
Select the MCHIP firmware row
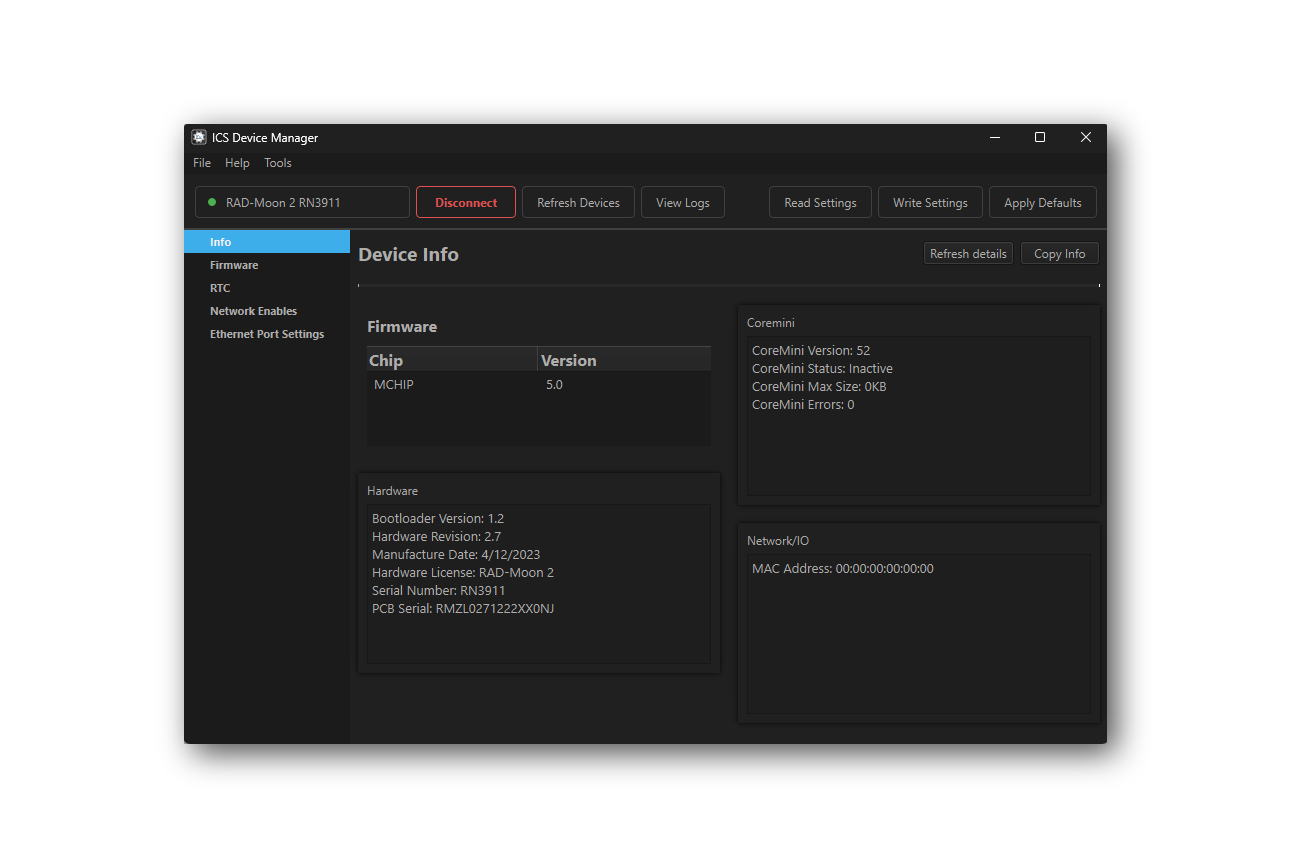(x=539, y=385)
